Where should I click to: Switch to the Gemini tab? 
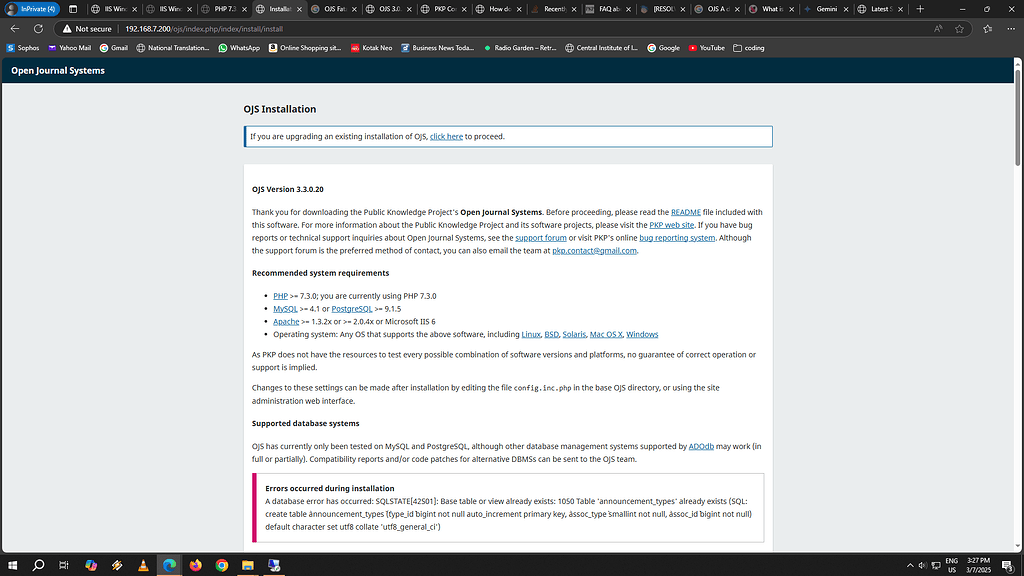pyautogui.click(x=825, y=9)
